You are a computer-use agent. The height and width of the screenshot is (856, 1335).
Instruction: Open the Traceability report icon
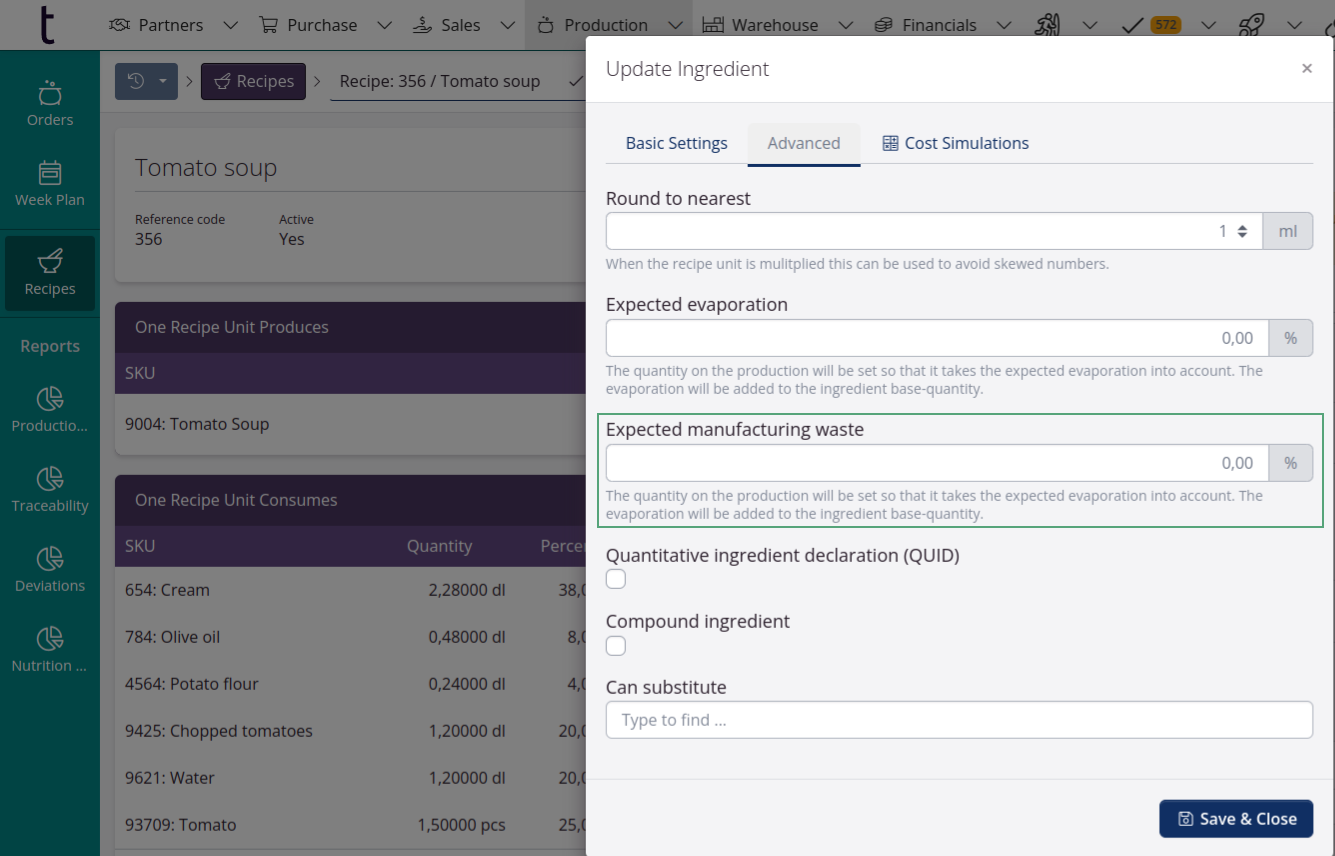(50, 479)
